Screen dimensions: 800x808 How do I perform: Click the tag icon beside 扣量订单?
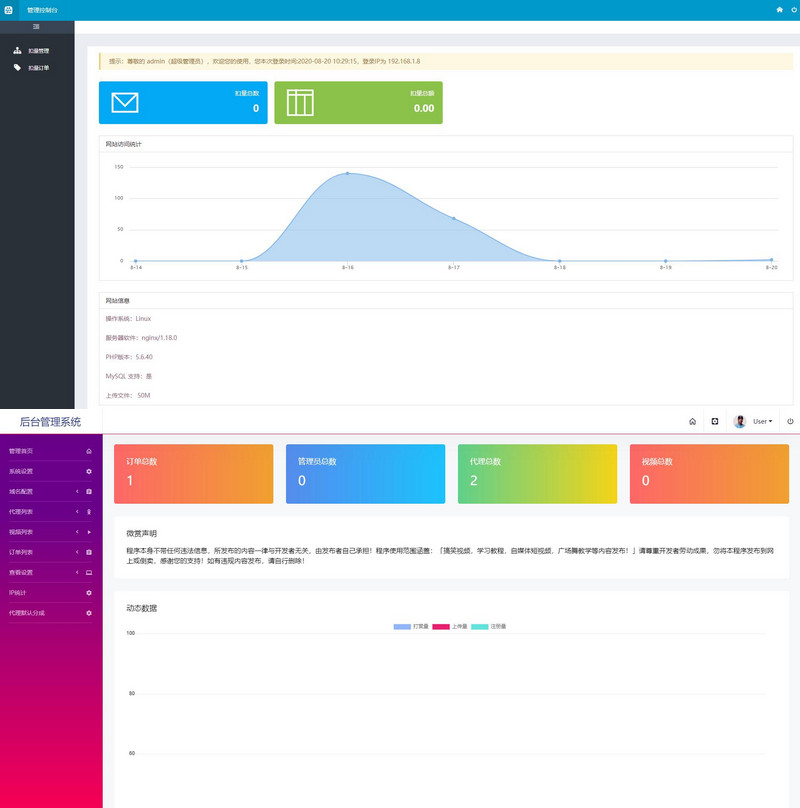[17, 68]
